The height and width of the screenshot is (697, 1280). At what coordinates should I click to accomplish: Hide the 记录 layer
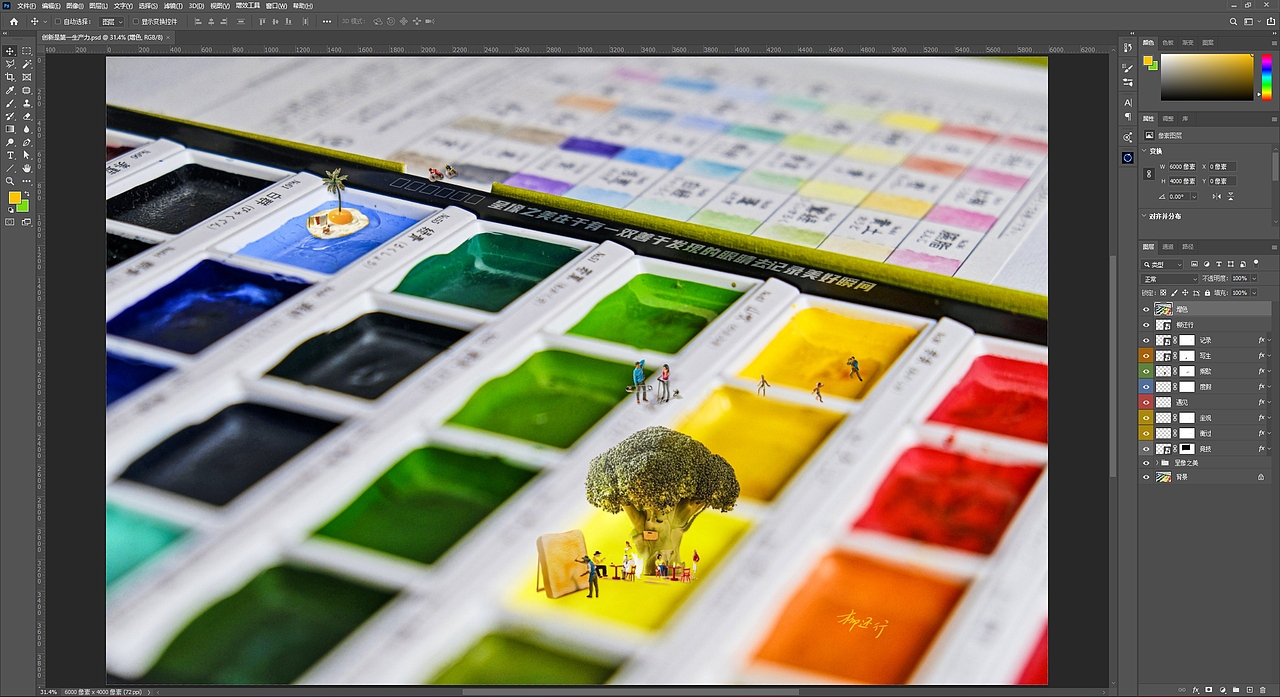point(1146,340)
